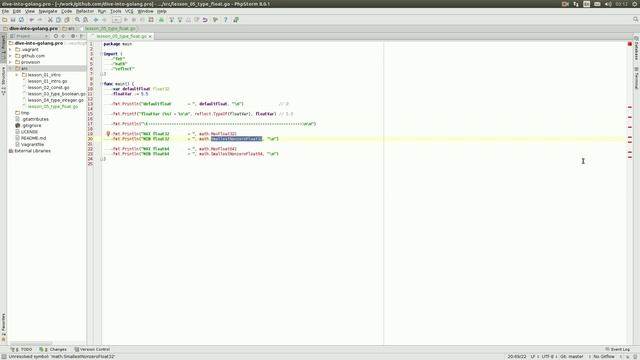Open the Code menu
The height and width of the screenshot is (360, 640).
[x=67, y=11]
